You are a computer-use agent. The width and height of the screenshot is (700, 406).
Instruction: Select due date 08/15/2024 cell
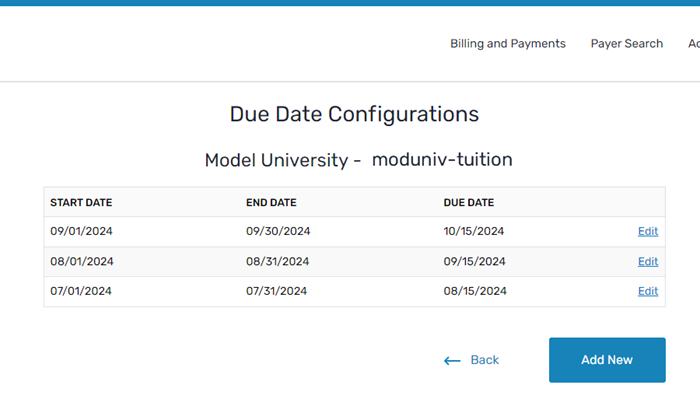pyautogui.click(x=475, y=291)
